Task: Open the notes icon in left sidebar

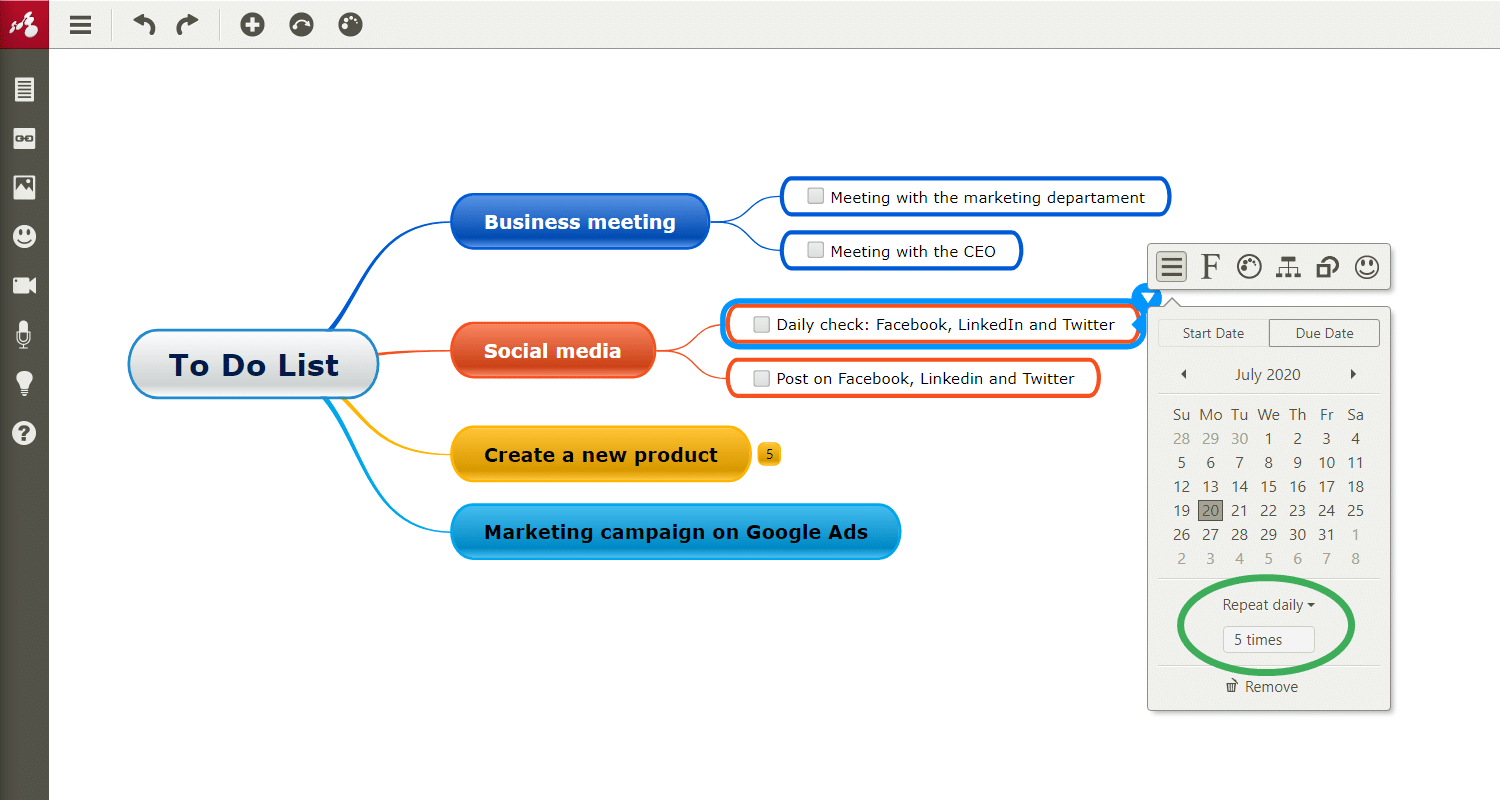Action: 24,89
